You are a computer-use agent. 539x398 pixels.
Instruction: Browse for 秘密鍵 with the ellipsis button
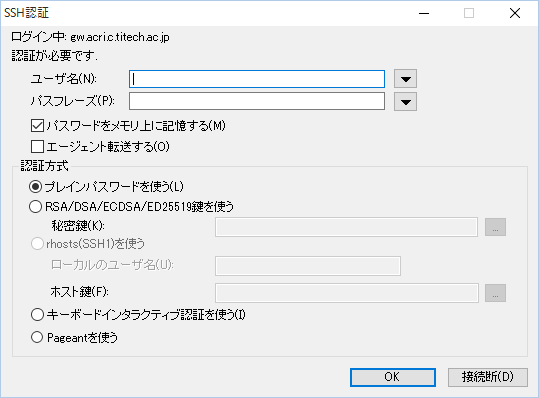(x=495, y=227)
